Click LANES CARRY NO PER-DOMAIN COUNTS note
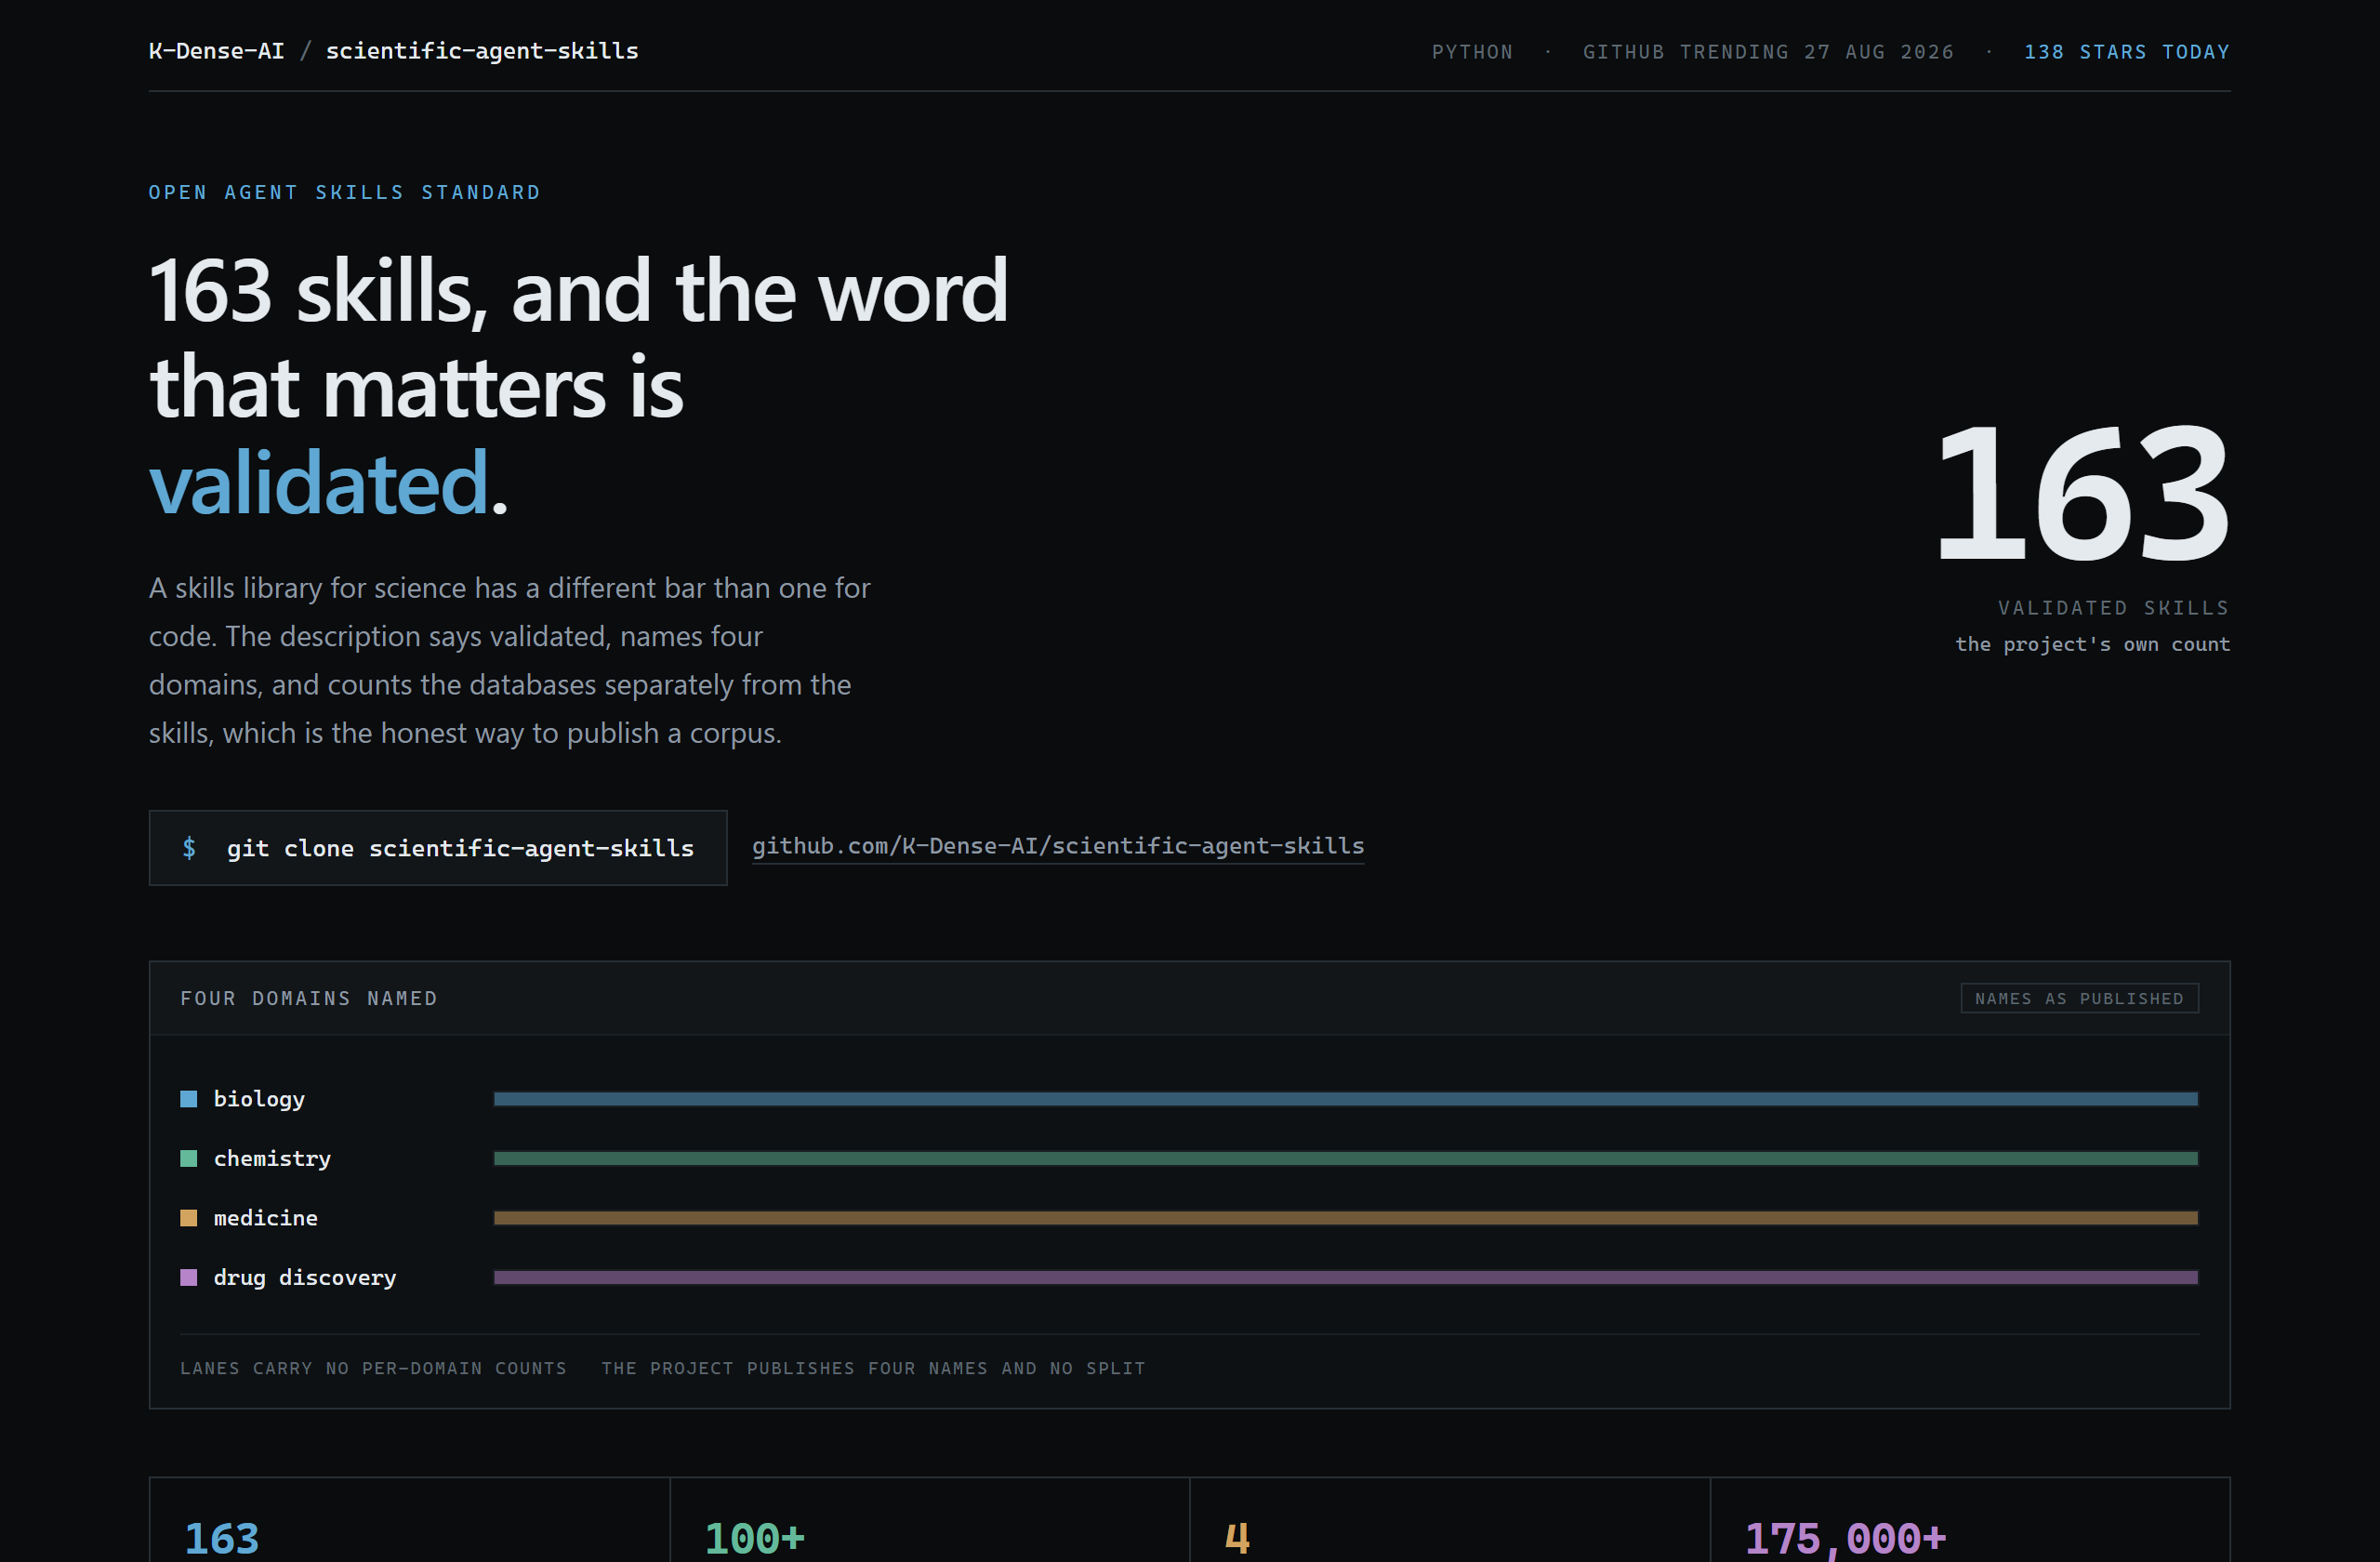The height and width of the screenshot is (1562, 2380). click(373, 1368)
